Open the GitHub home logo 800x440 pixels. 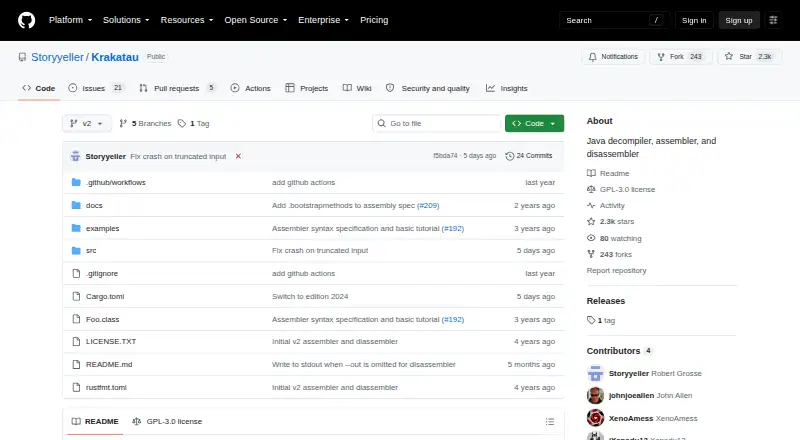27,20
